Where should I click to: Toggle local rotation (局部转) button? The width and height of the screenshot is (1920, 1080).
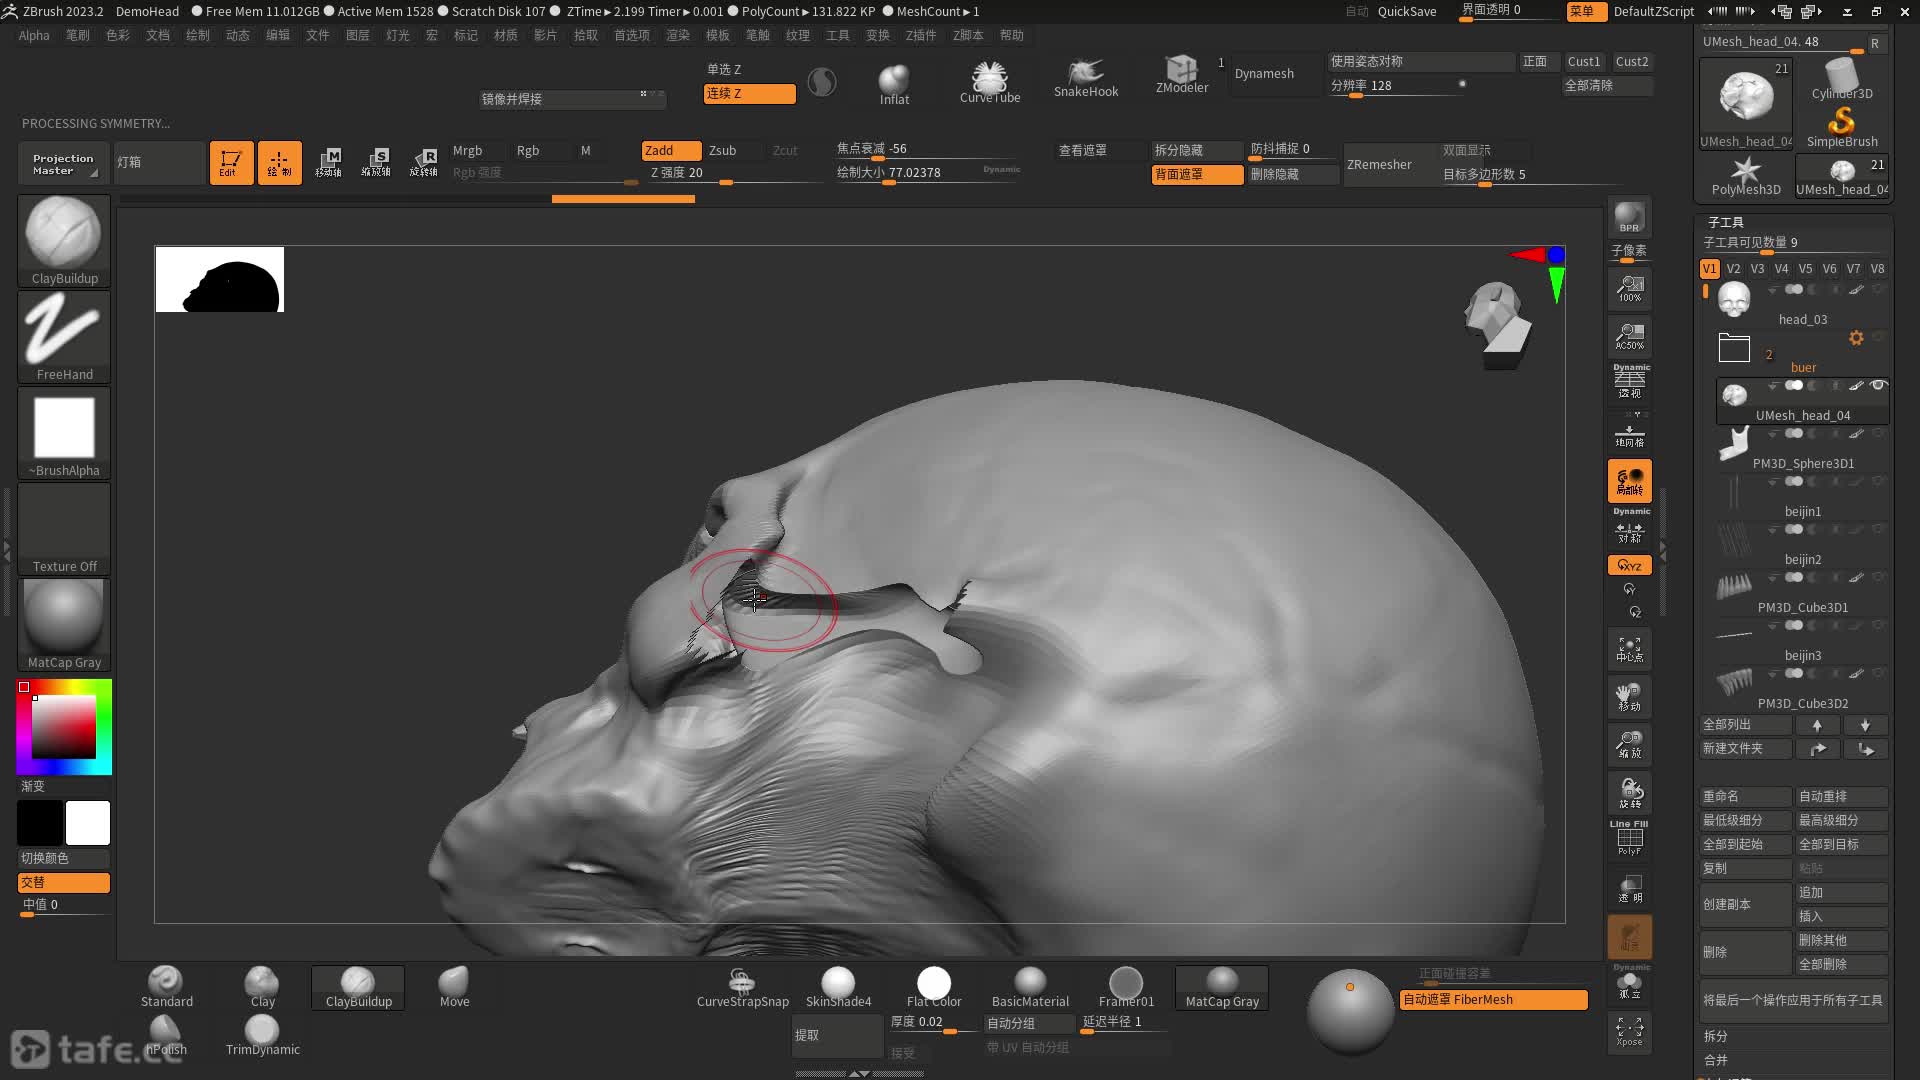coord(1629,481)
